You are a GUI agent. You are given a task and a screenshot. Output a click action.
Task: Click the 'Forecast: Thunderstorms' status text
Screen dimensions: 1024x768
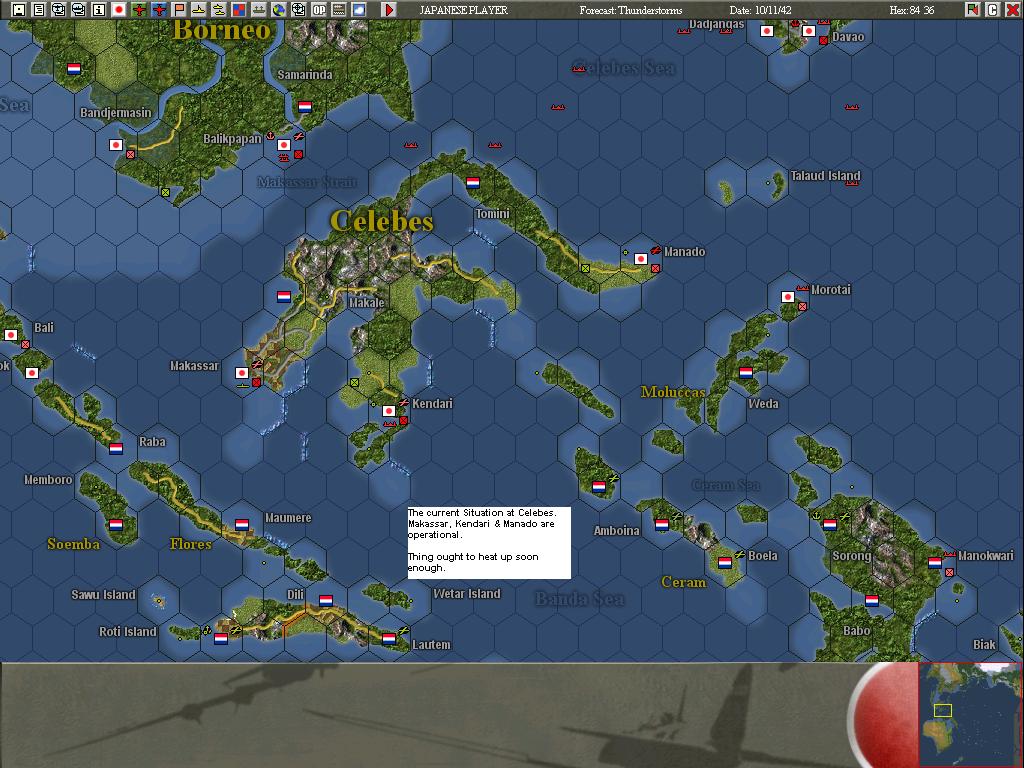pyautogui.click(x=630, y=10)
